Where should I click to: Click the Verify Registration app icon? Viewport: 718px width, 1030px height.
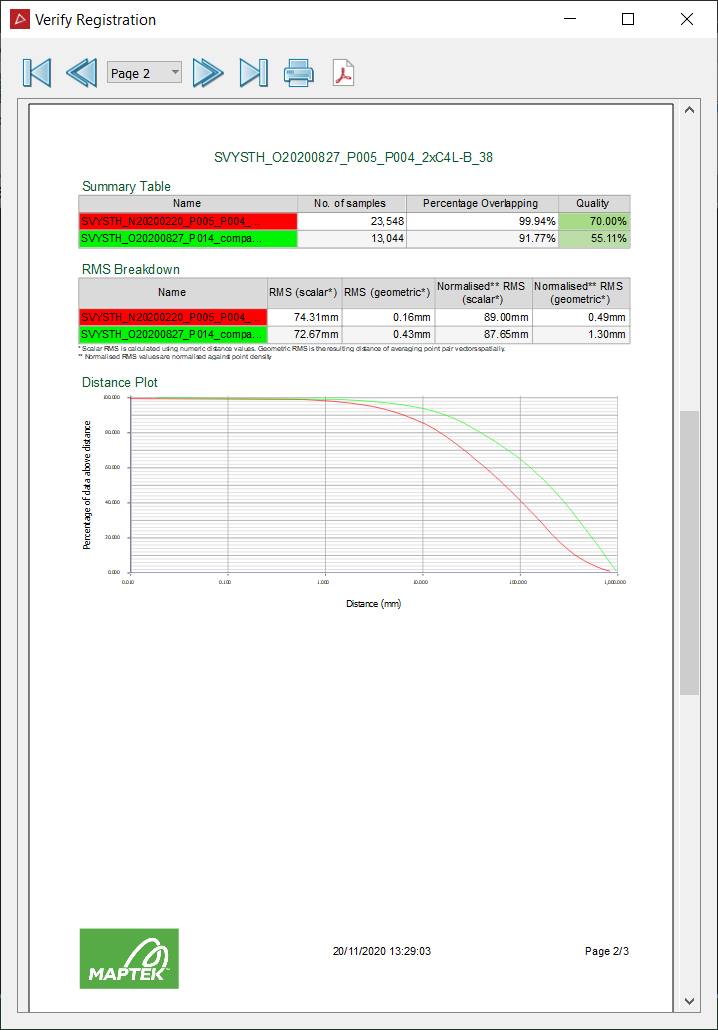click(x=20, y=20)
